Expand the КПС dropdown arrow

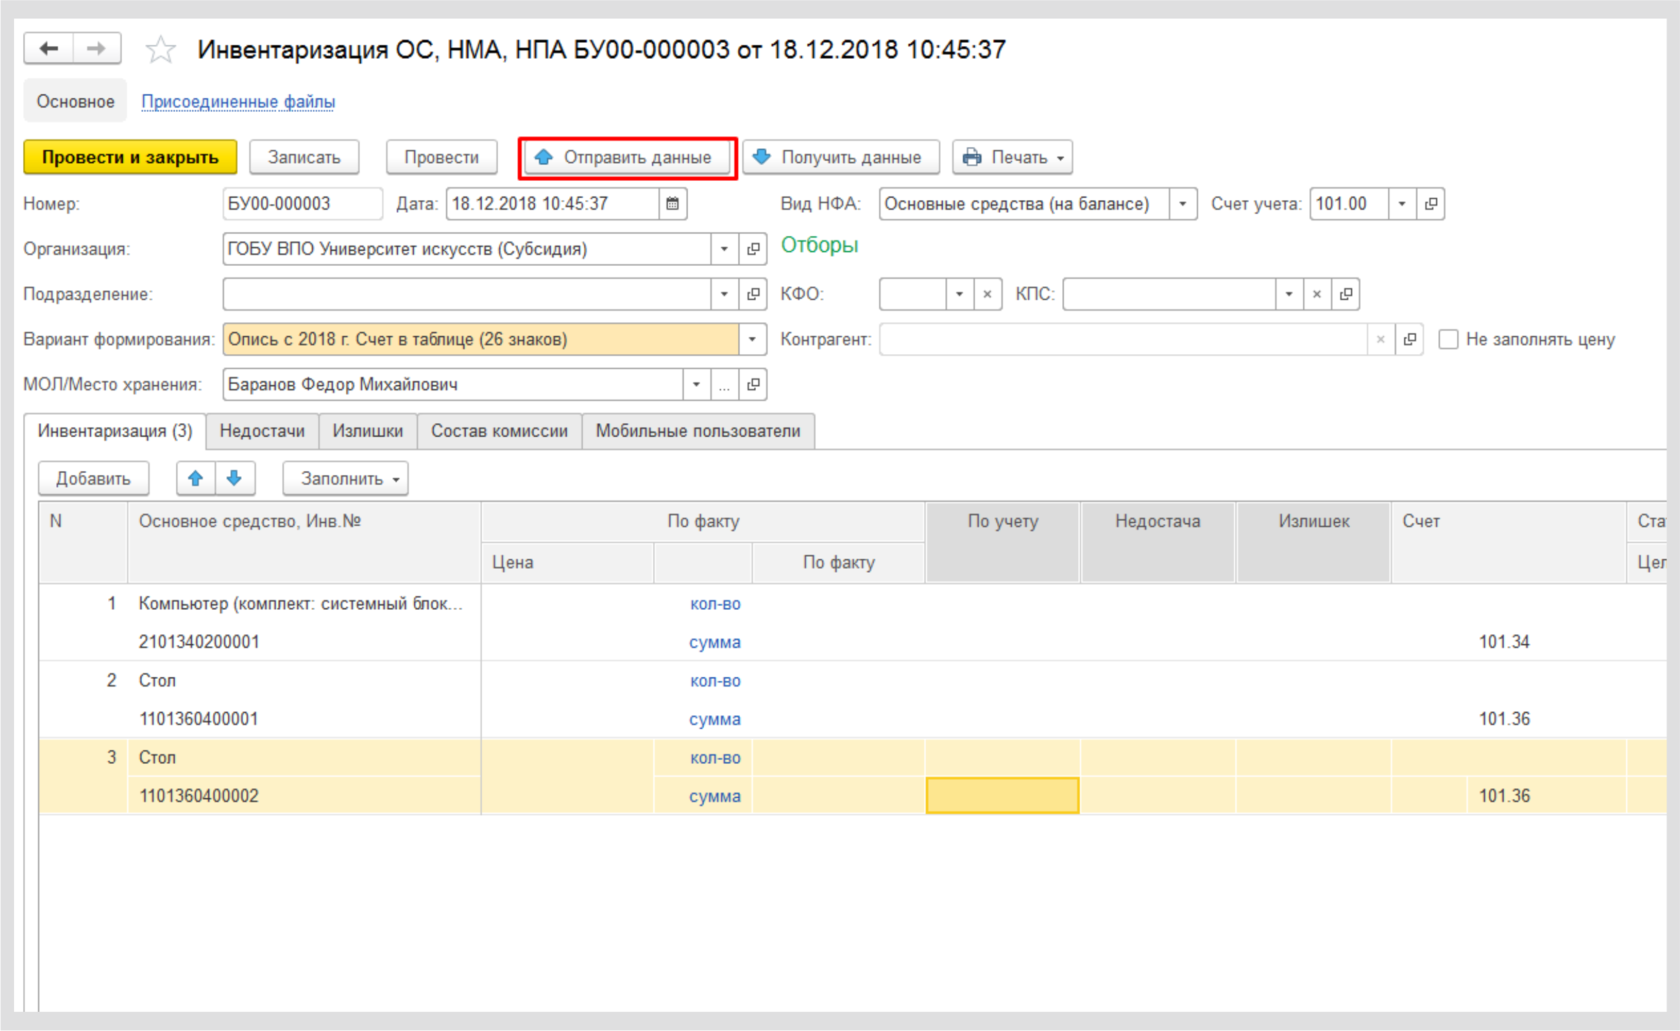1289,294
